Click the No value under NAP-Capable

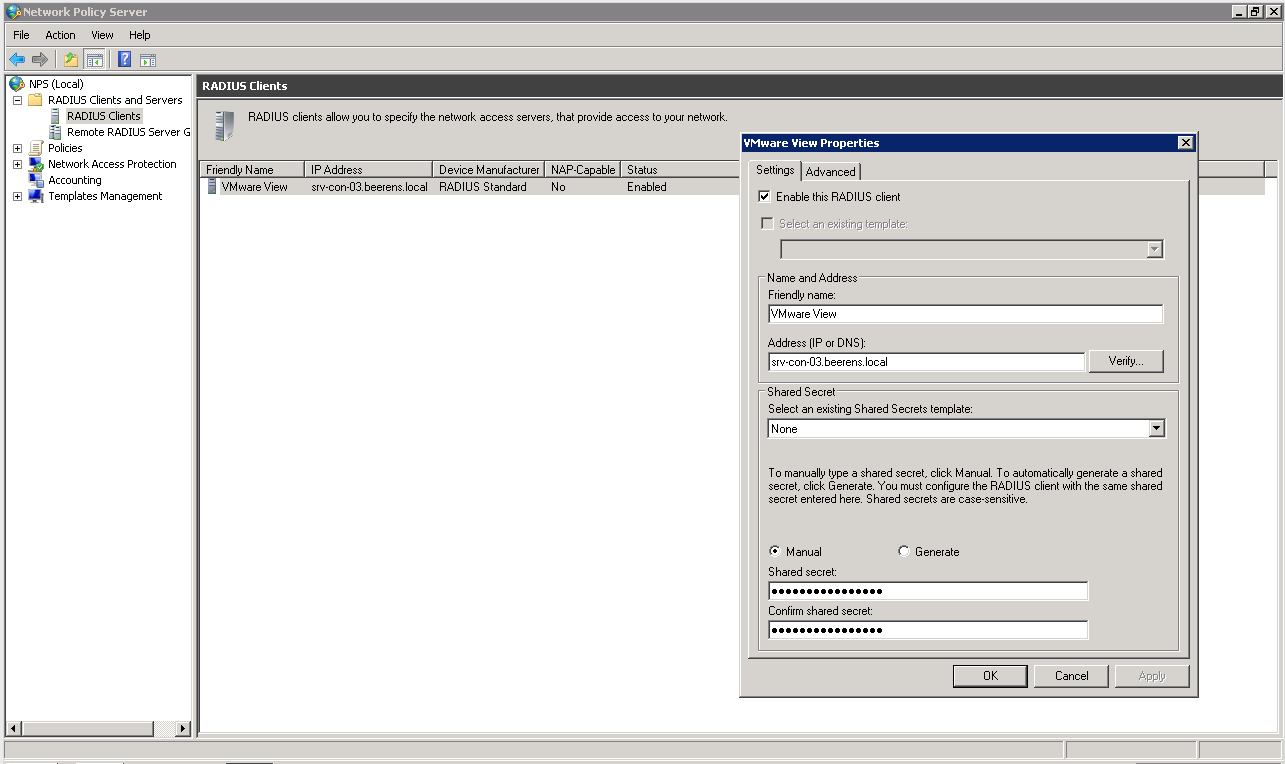[558, 187]
